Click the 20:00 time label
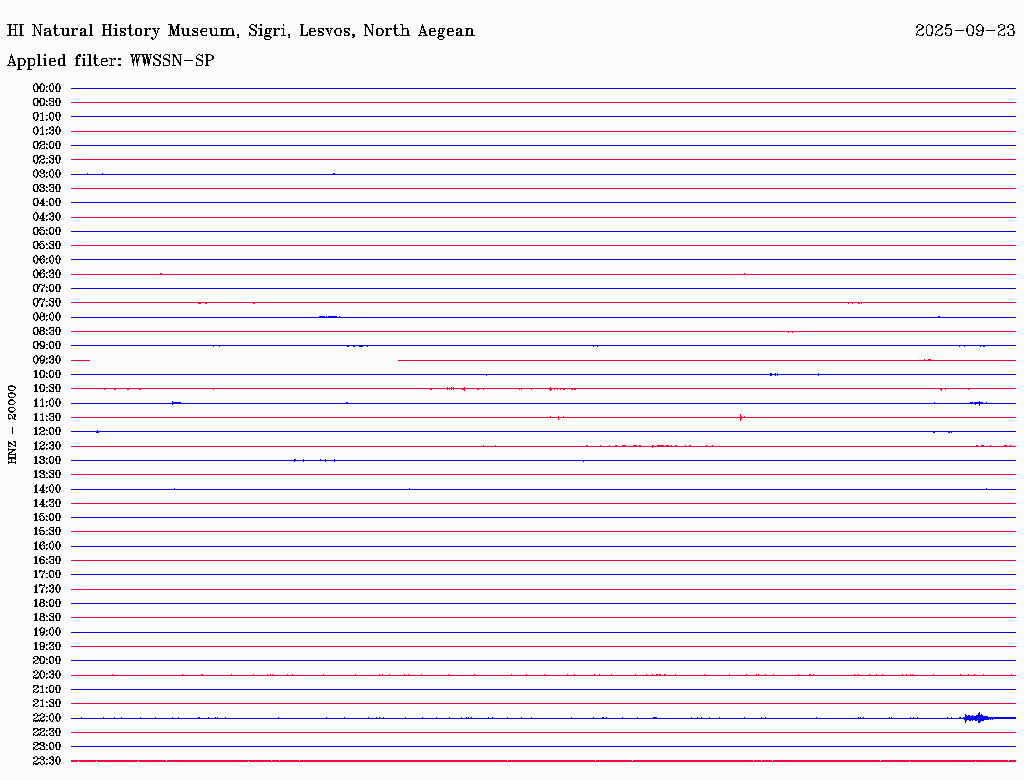1024x780 pixels. click(47, 660)
